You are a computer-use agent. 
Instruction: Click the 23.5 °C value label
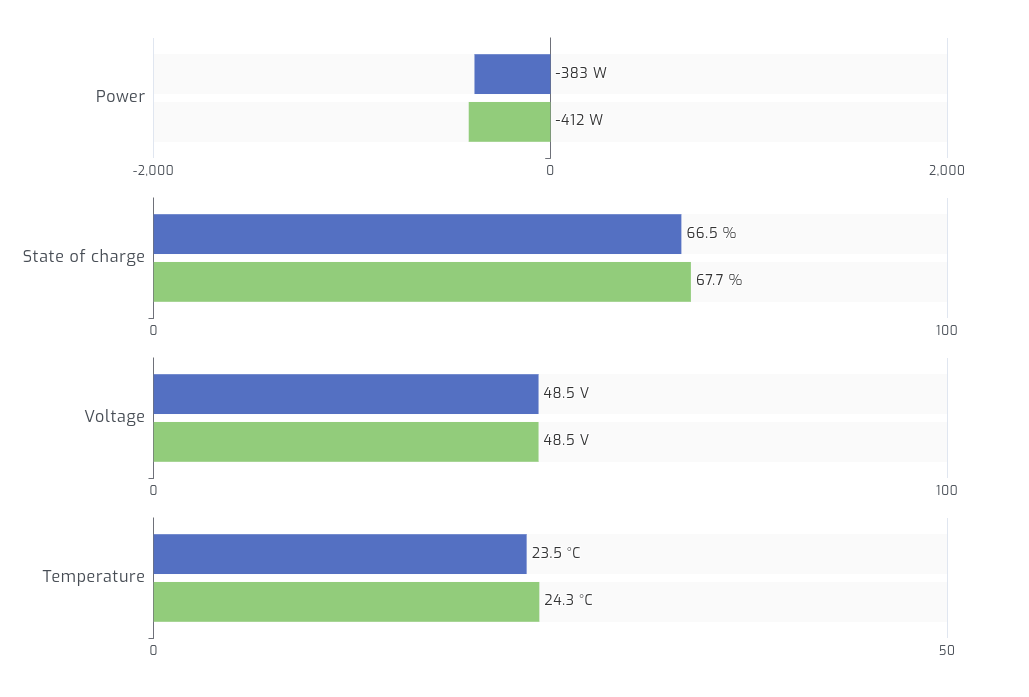[556, 553]
